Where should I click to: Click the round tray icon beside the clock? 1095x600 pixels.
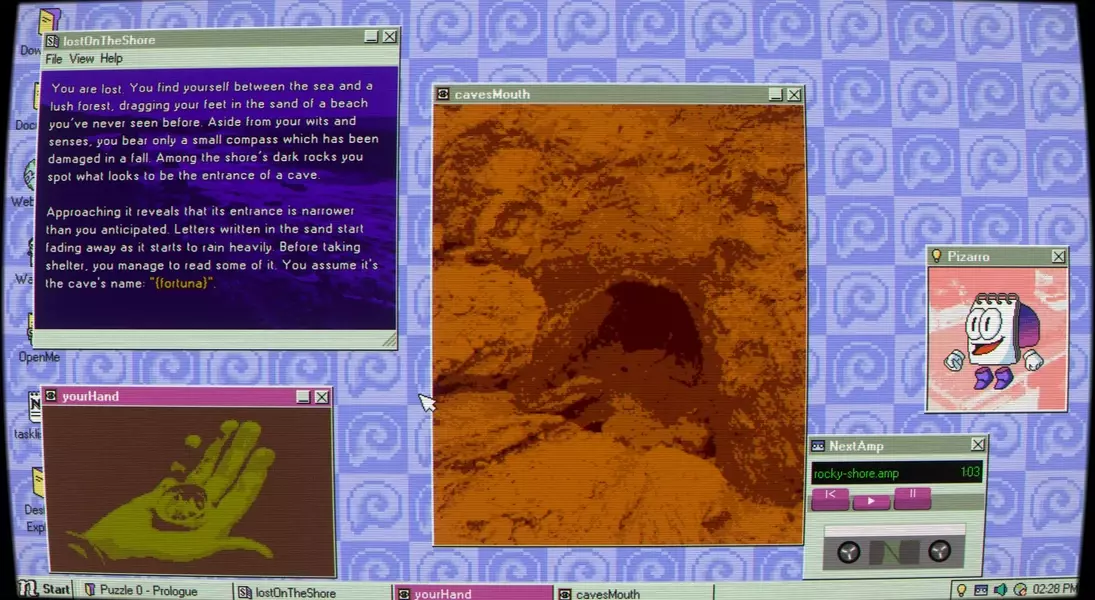pyautogui.click(x=1020, y=590)
